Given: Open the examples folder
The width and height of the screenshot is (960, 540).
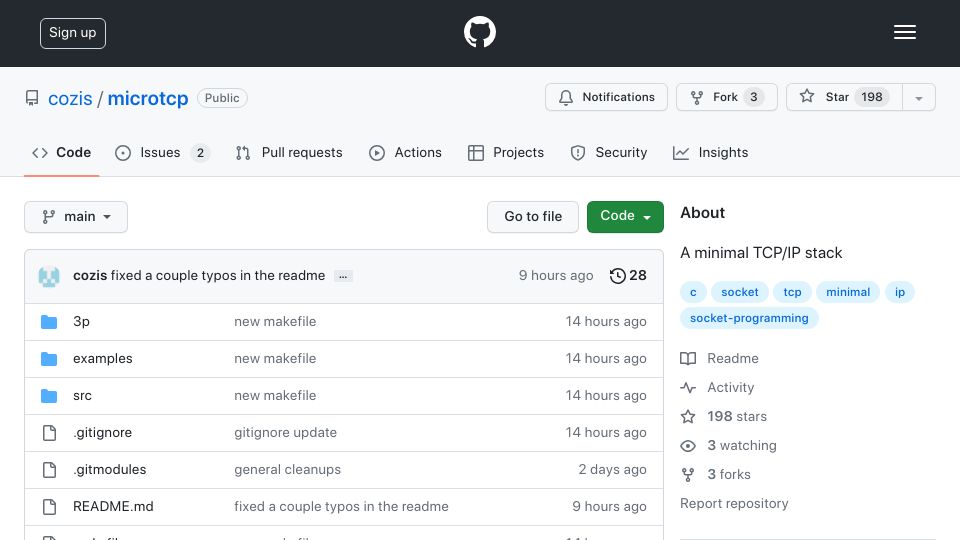Looking at the screenshot, I should click(103, 359).
